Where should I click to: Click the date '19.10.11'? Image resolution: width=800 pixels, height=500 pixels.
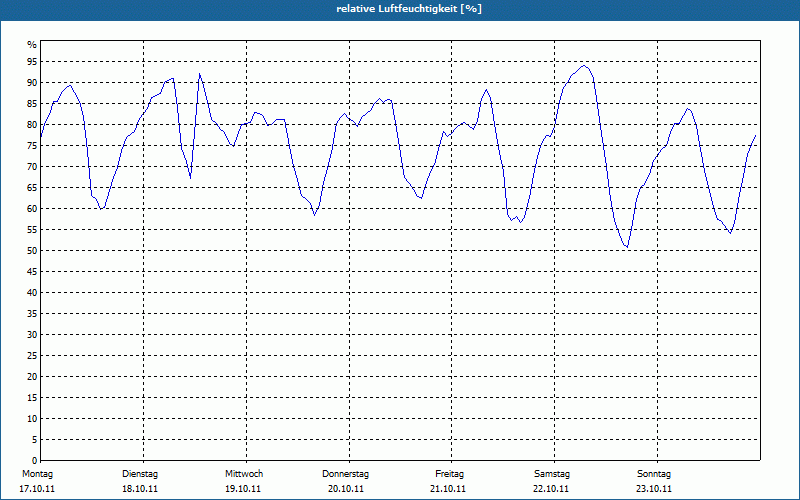243,489
